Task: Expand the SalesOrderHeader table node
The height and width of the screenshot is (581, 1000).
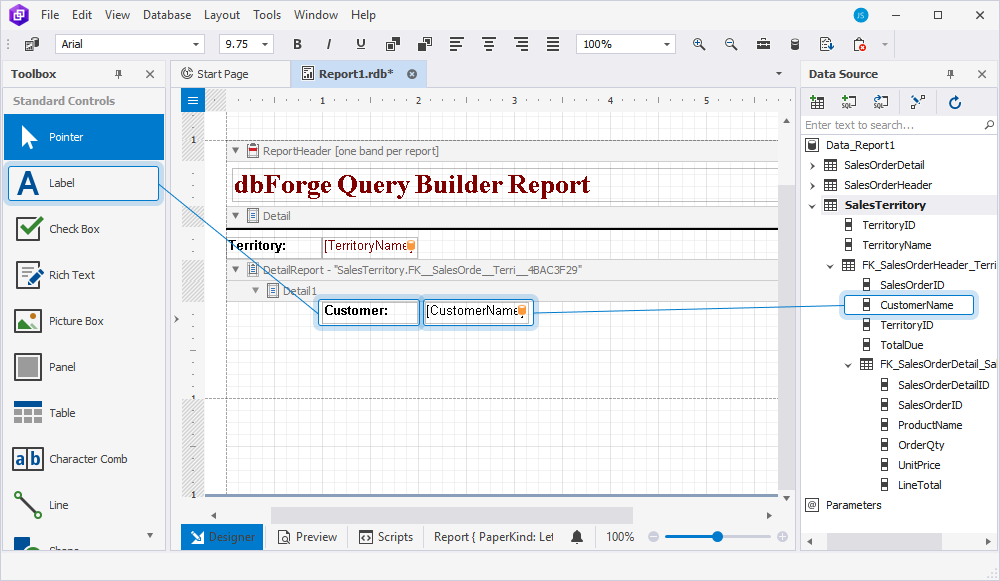Action: point(812,186)
